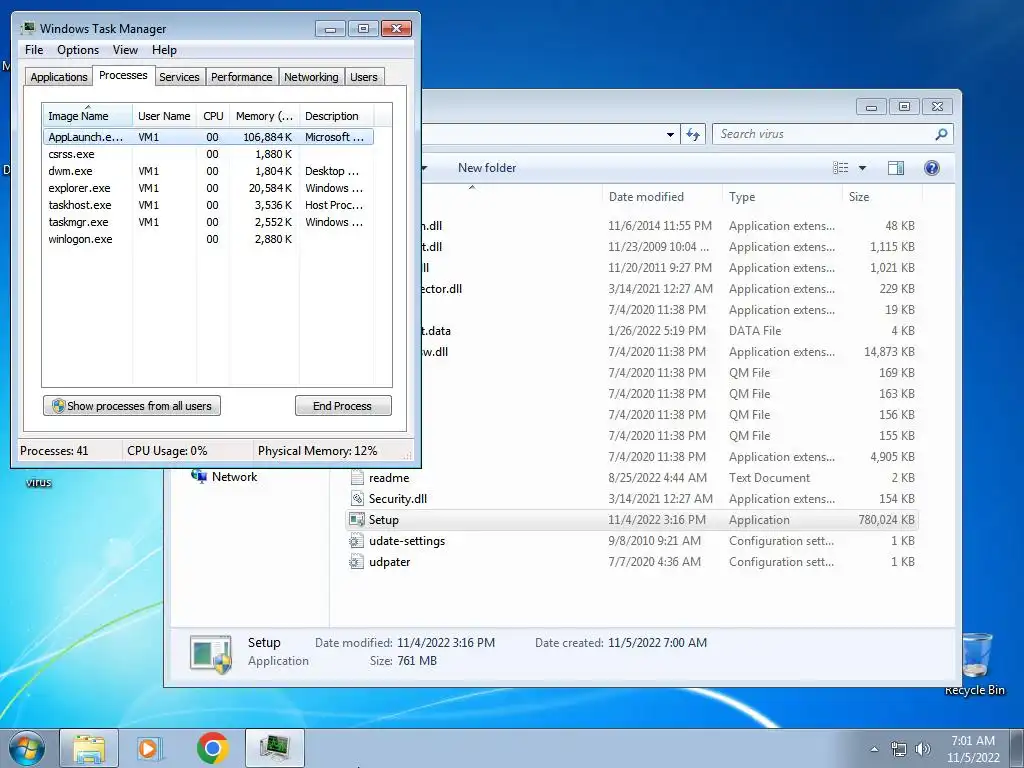Click the taskbar clock showing 7:01 AM
This screenshot has height=768, width=1024.
[973, 749]
